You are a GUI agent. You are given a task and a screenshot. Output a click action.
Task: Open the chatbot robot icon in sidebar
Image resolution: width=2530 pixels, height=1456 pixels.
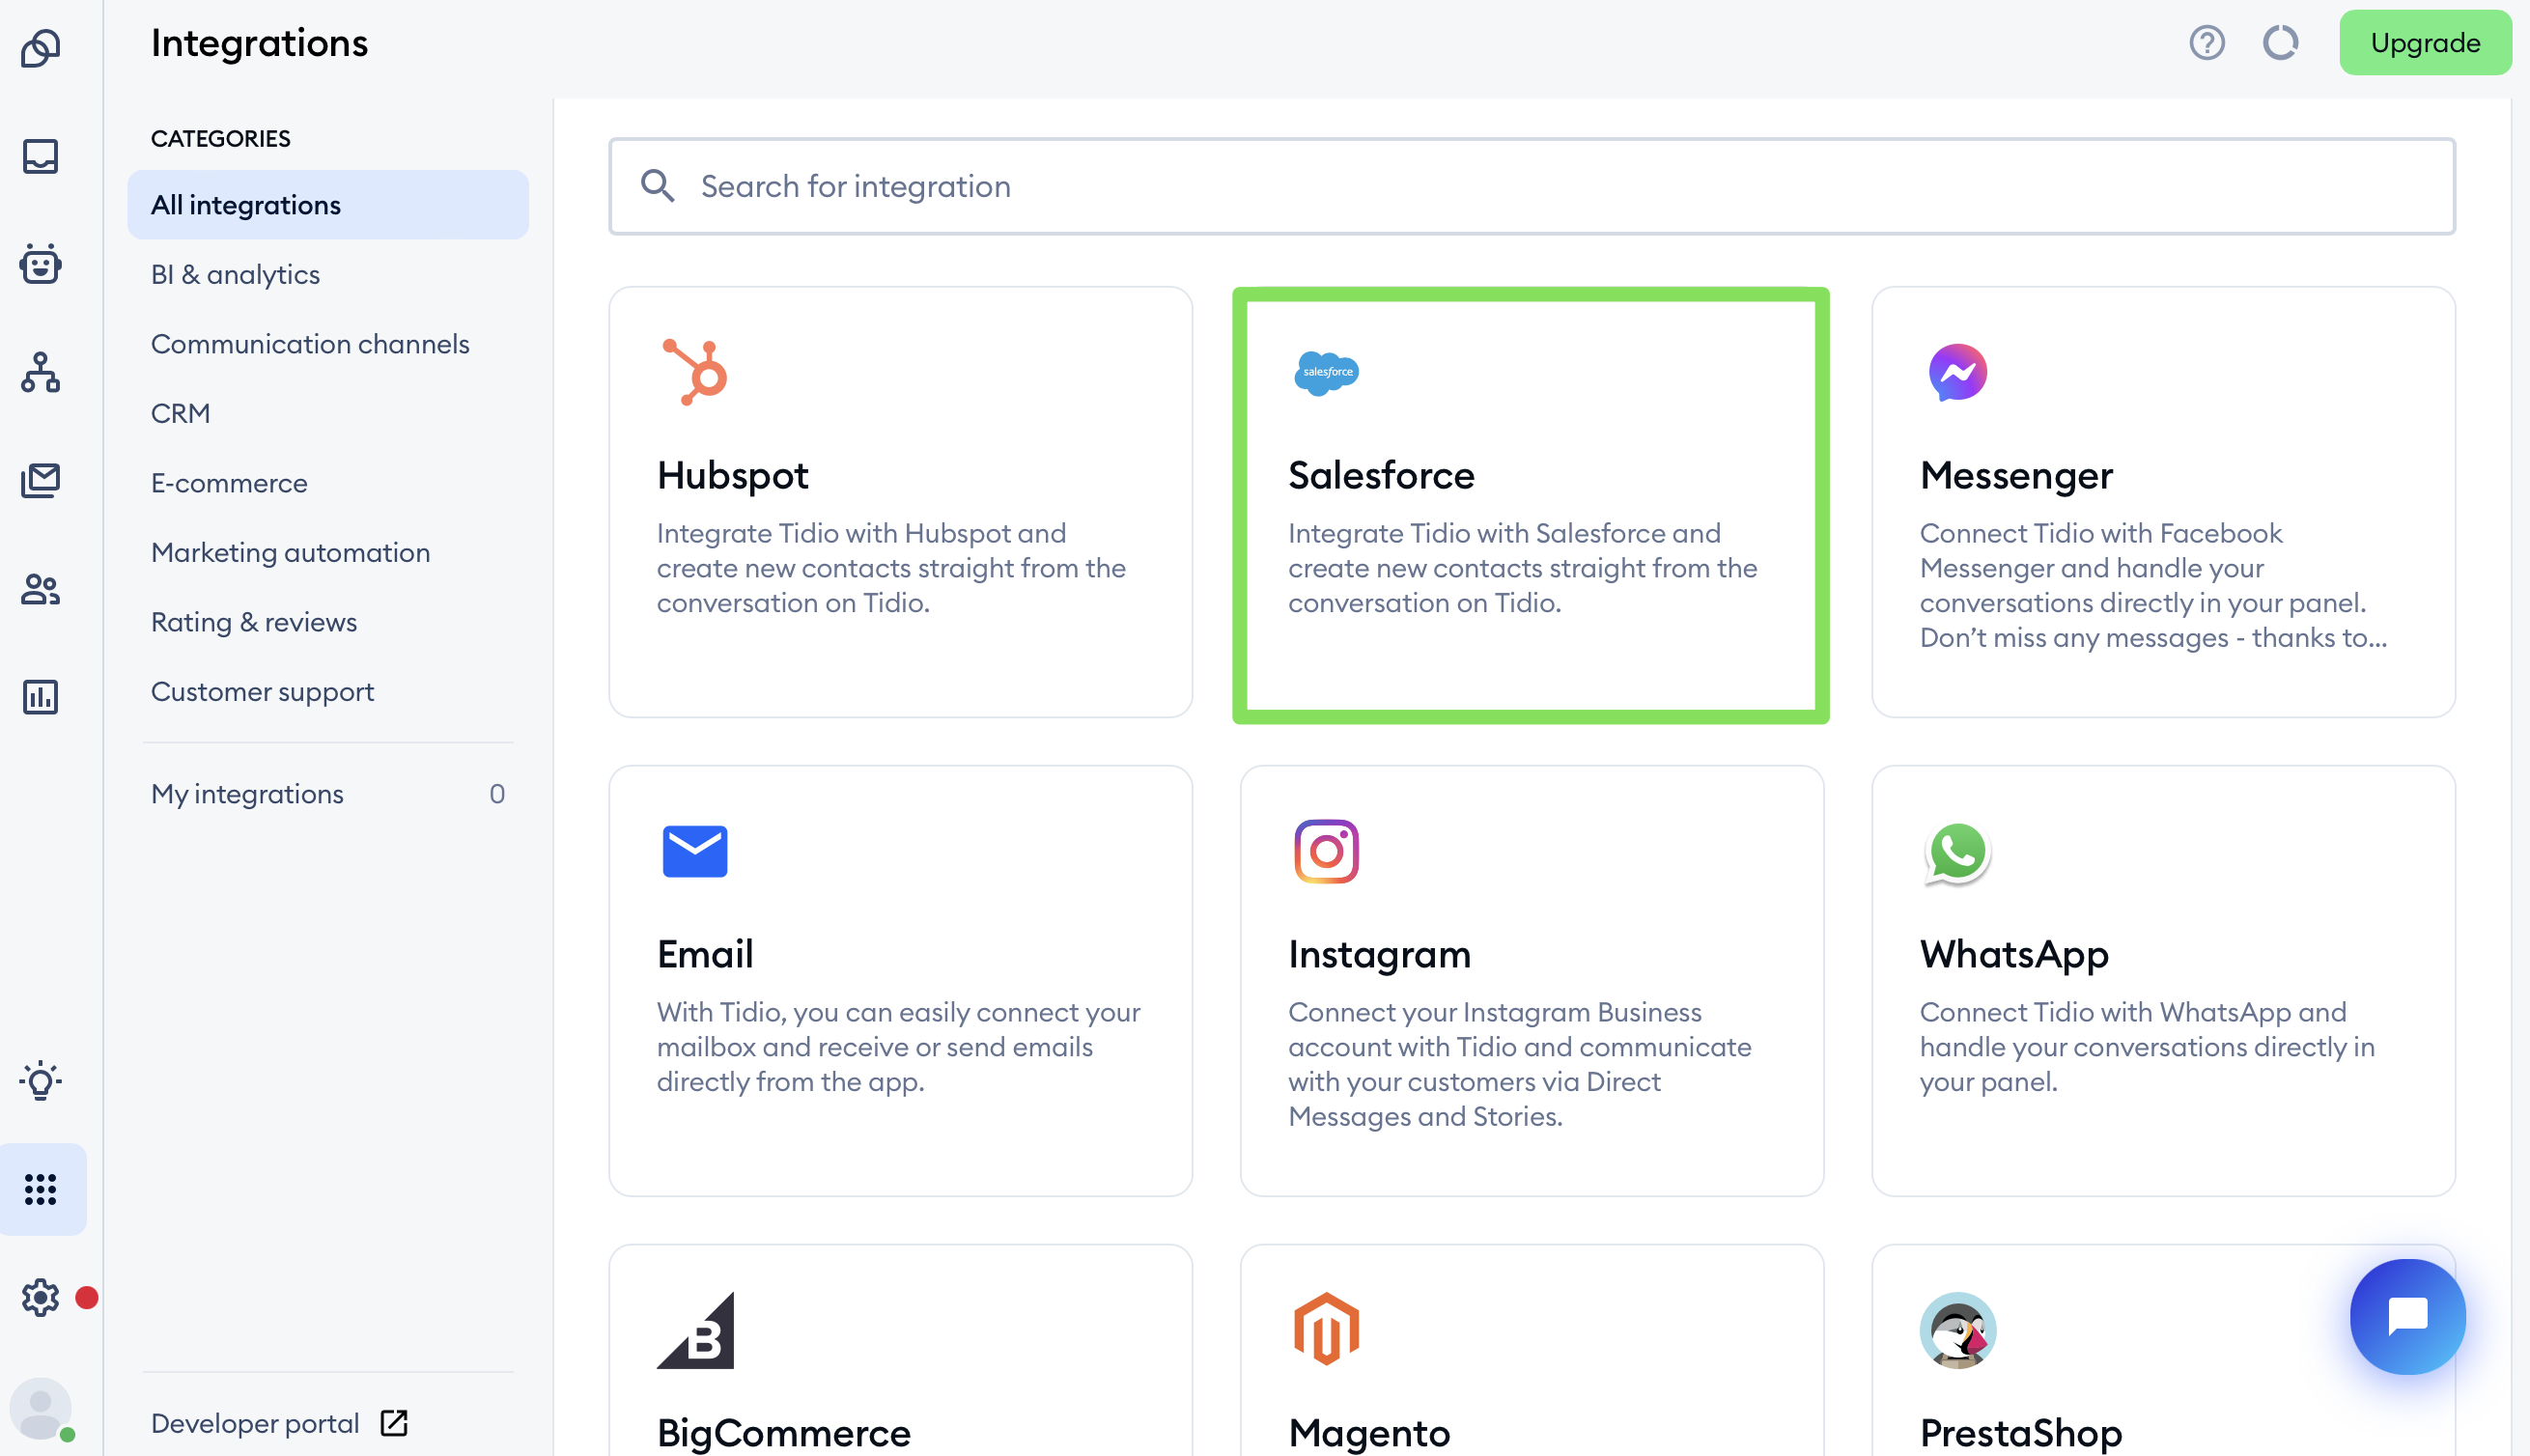[x=41, y=264]
